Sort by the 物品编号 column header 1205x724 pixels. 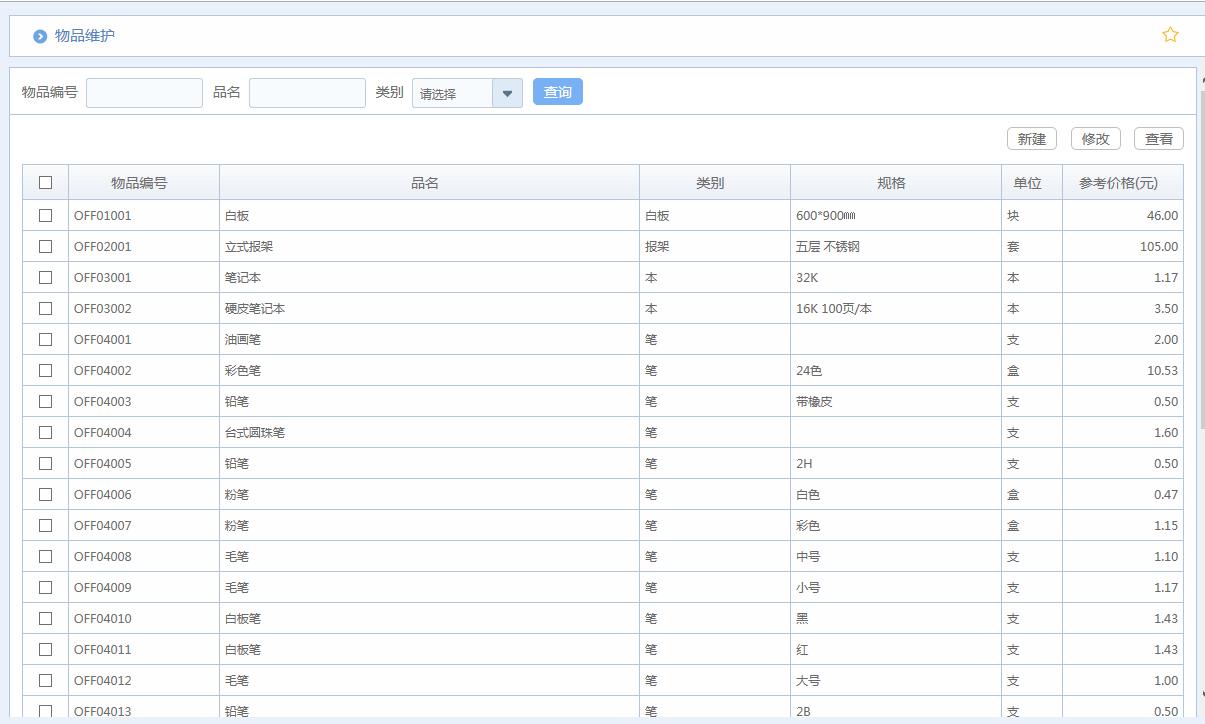tap(139, 183)
